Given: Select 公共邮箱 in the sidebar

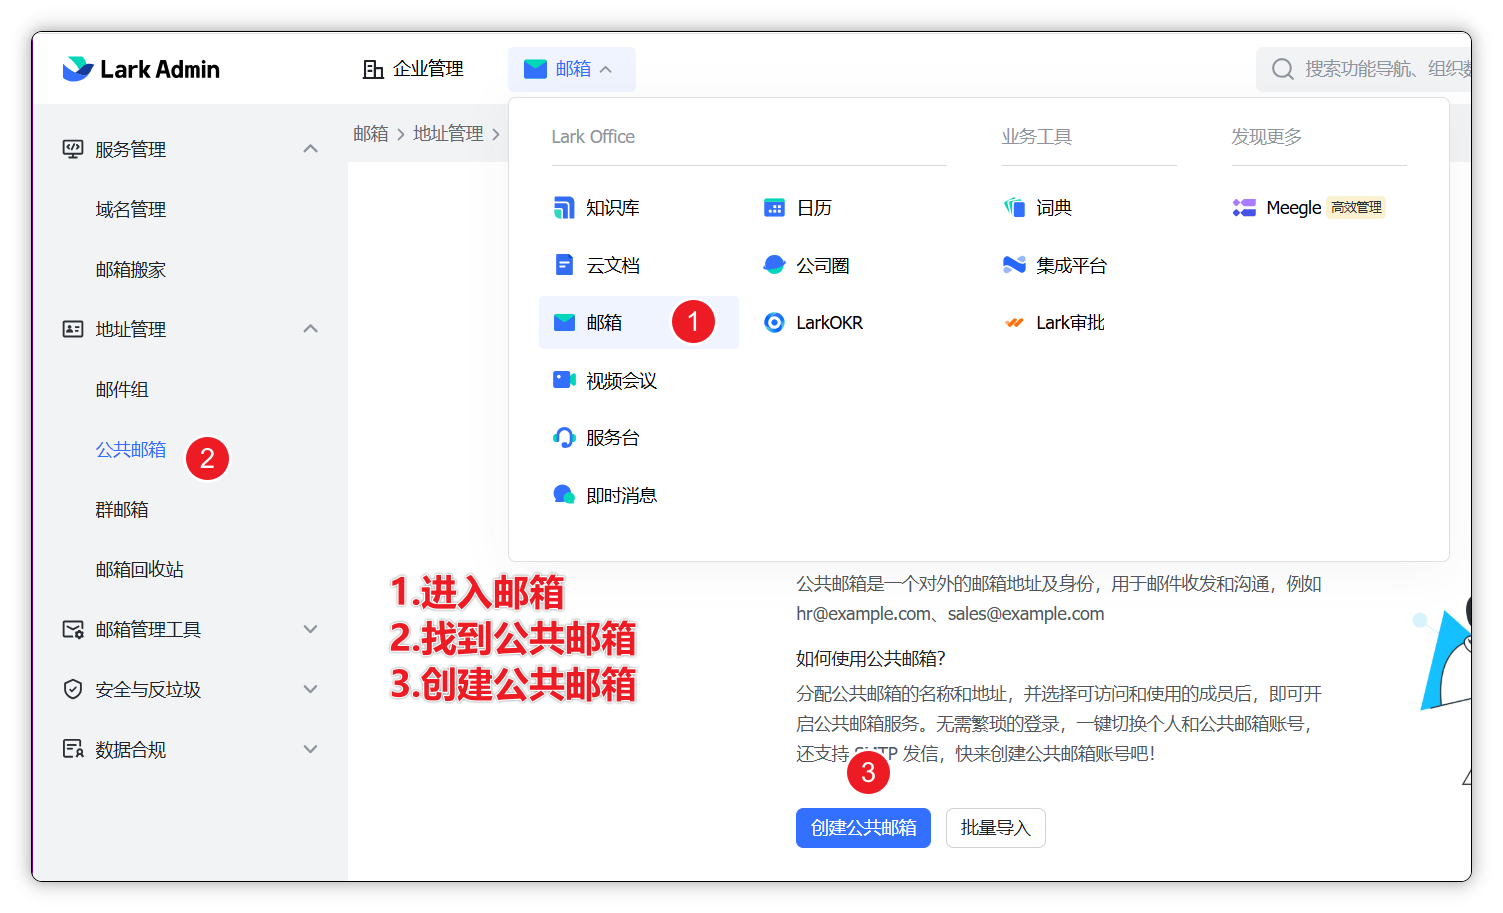Looking at the screenshot, I should coord(131,450).
